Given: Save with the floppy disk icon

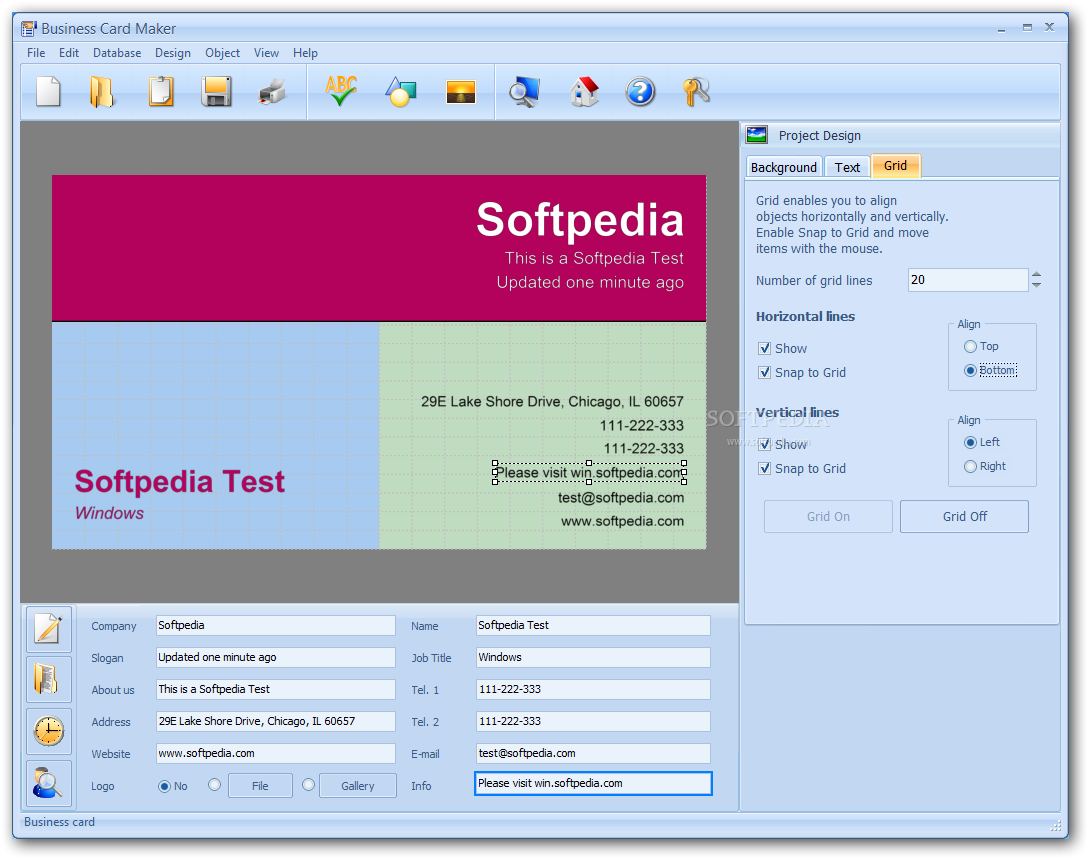Looking at the screenshot, I should [216, 92].
